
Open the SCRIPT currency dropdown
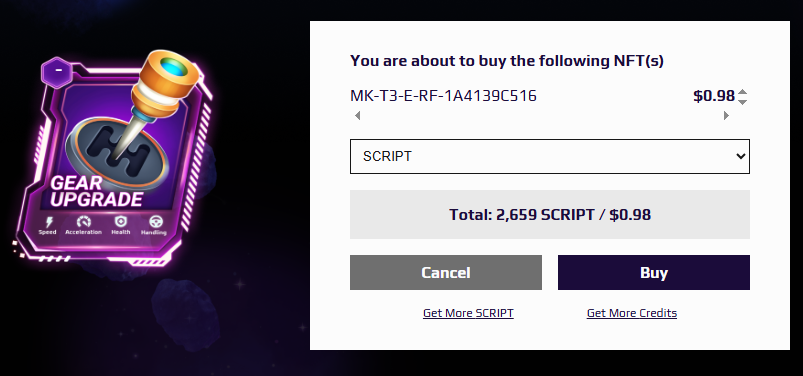550,156
